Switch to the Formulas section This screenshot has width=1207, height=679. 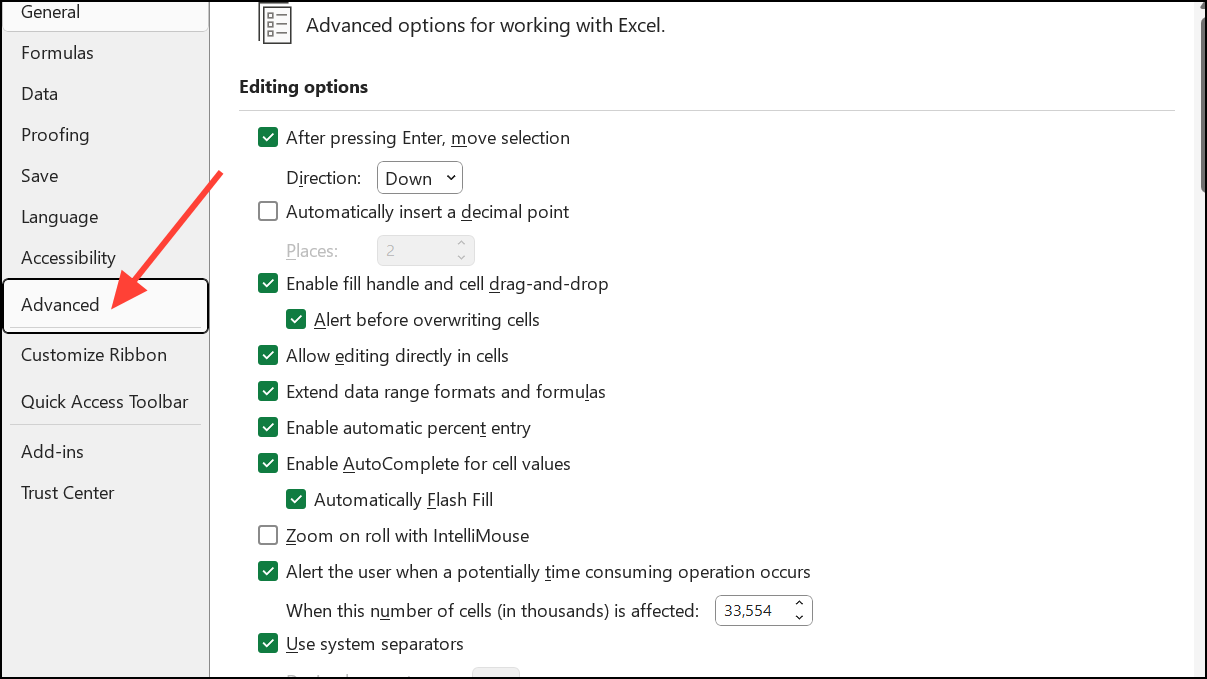coord(57,52)
